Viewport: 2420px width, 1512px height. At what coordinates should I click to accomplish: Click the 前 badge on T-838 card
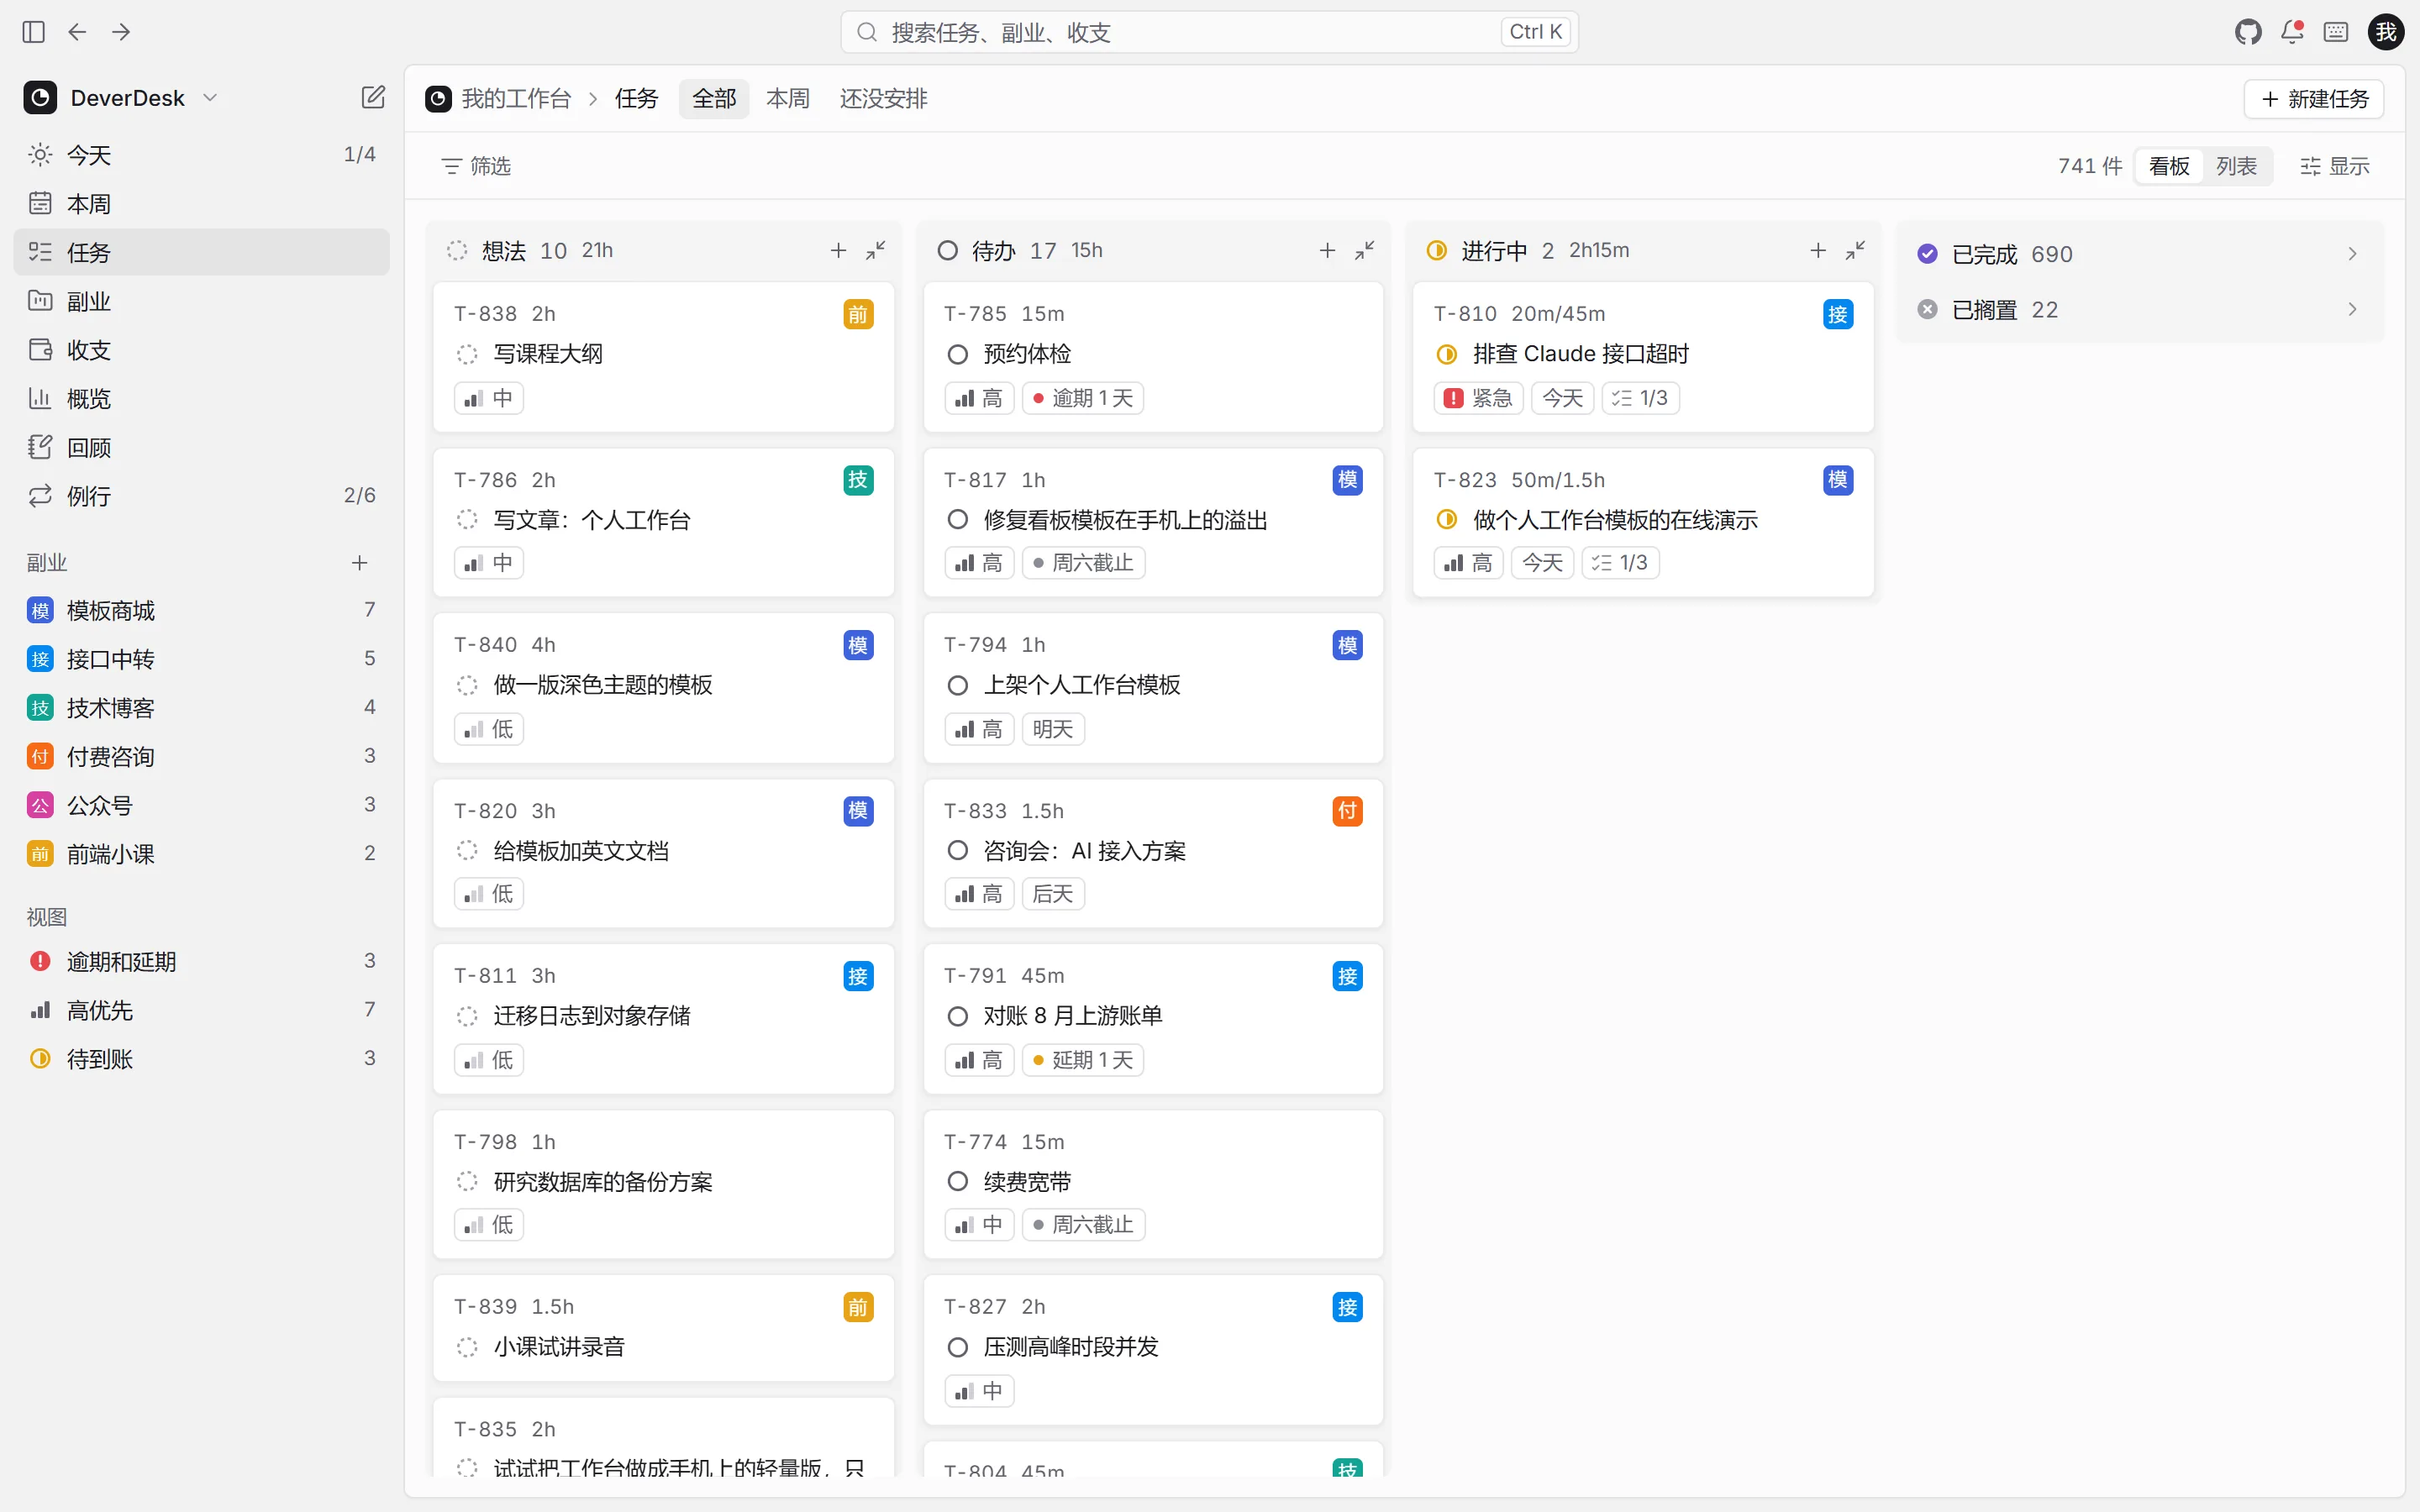pyautogui.click(x=858, y=314)
